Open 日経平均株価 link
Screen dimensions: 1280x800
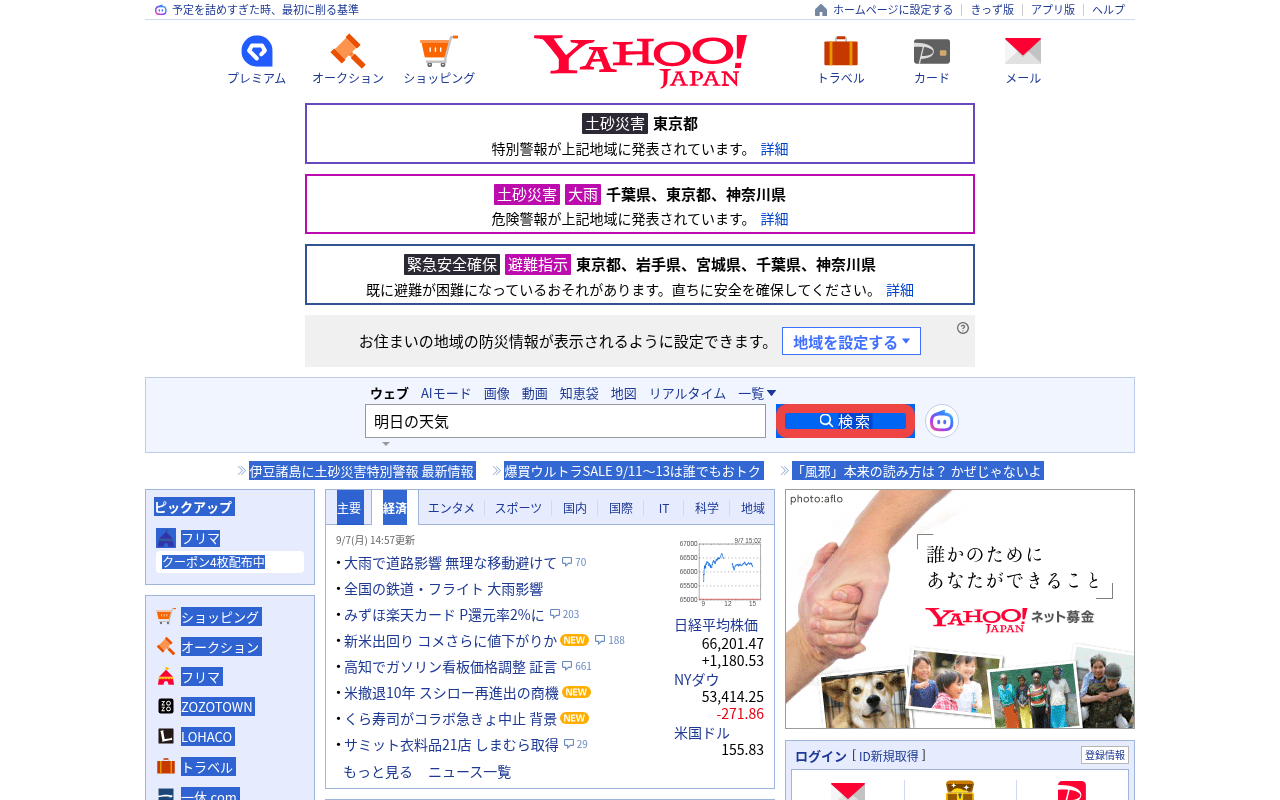tap(716, 625)
